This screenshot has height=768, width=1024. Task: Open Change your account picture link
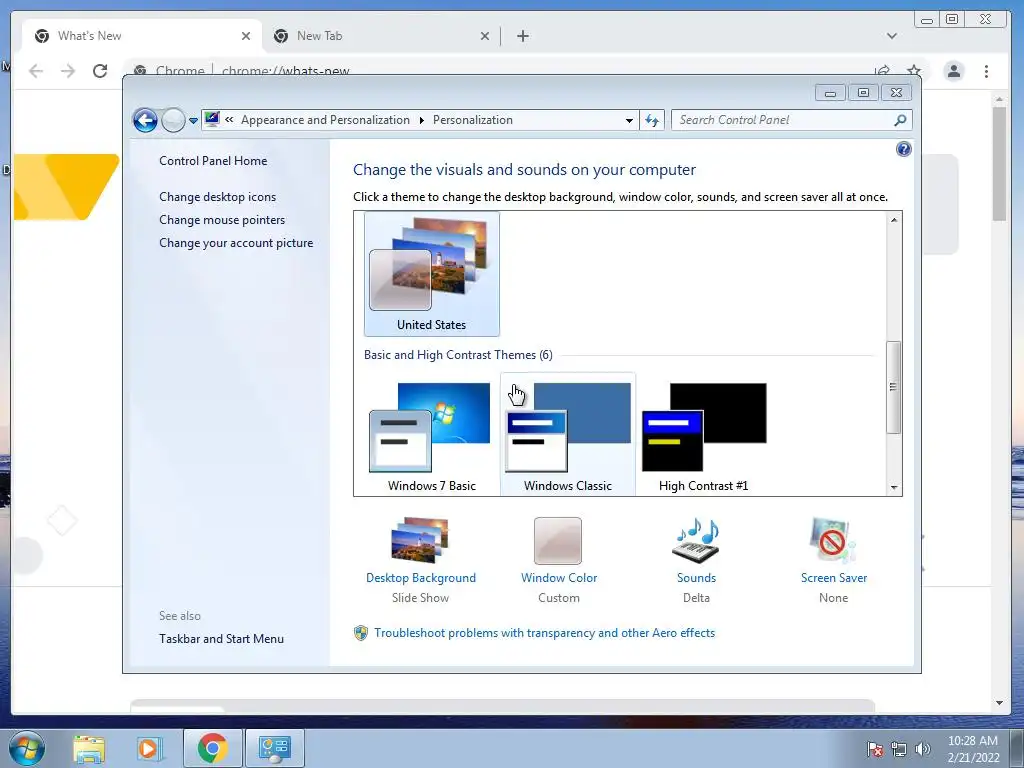[236, 242]
